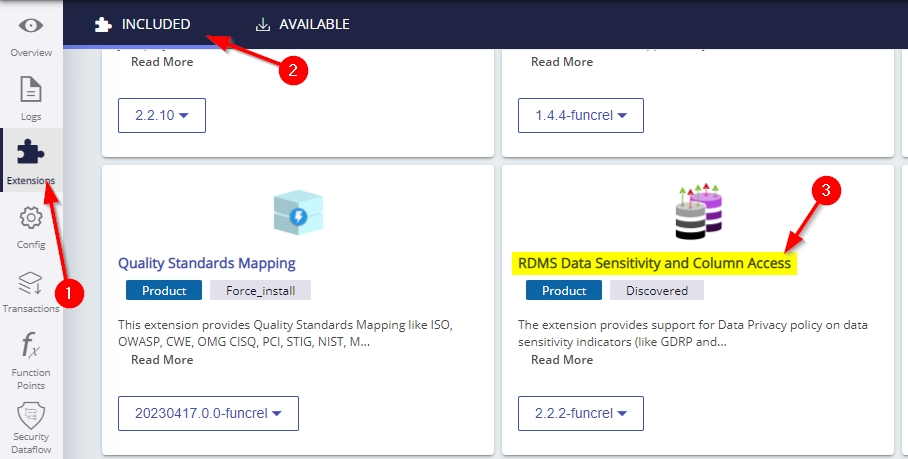Expand the 1.4.4-funcrel version dropdown
Screen dimensions: 908x459
pos(581,115)
